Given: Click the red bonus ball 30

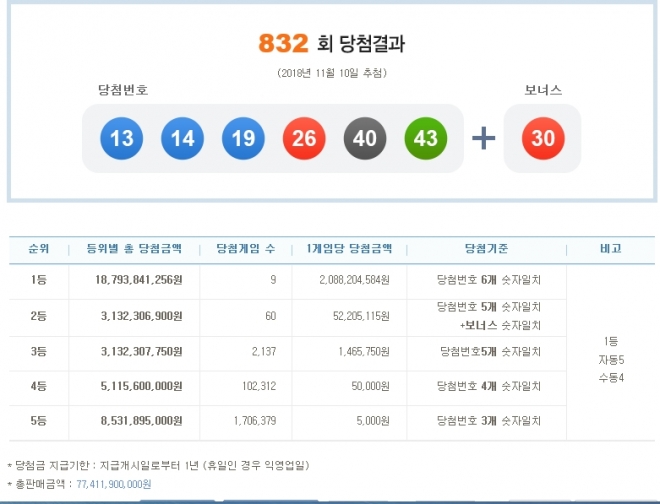Looking at the screenshot, I should click(x=543, y=138).
